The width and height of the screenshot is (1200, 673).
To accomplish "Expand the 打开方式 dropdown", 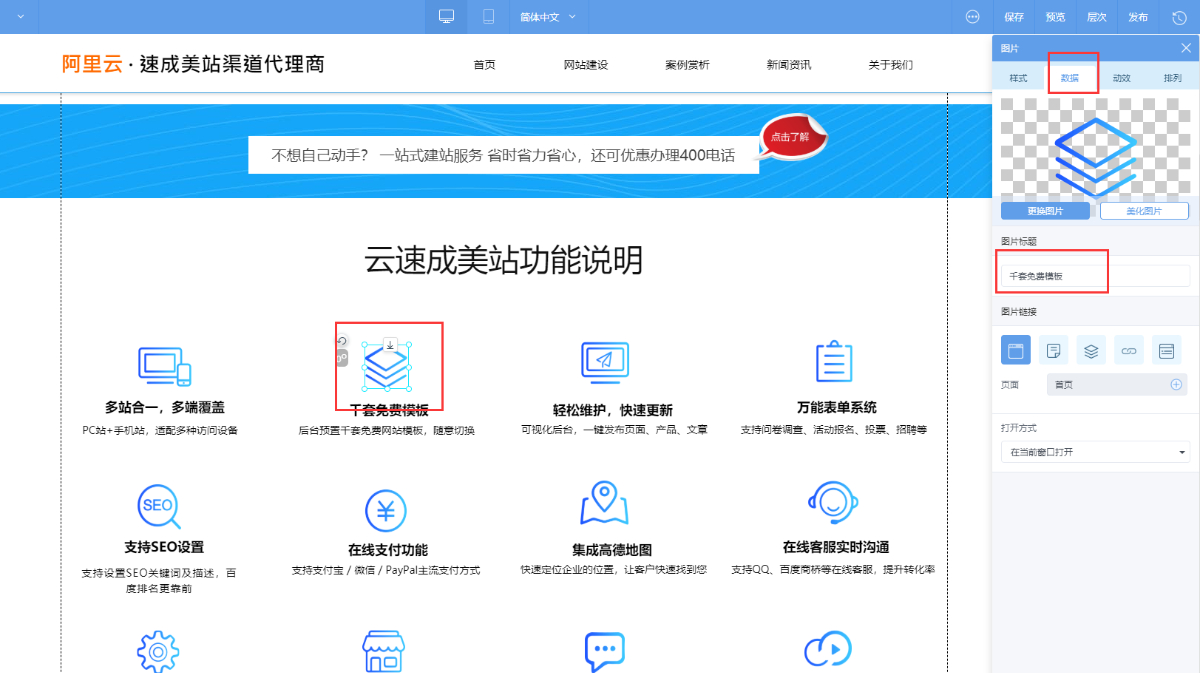I will click(x=1096, y=452).
